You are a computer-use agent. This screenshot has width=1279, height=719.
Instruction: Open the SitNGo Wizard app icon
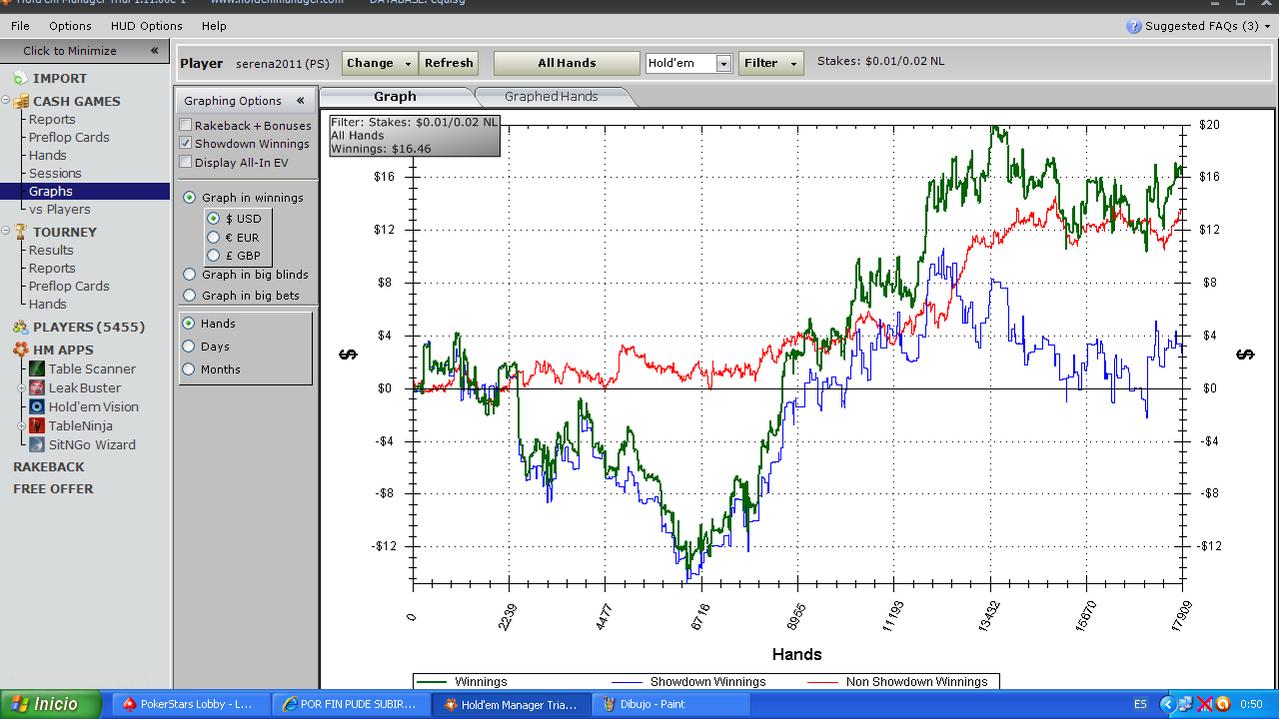point(37,445)
